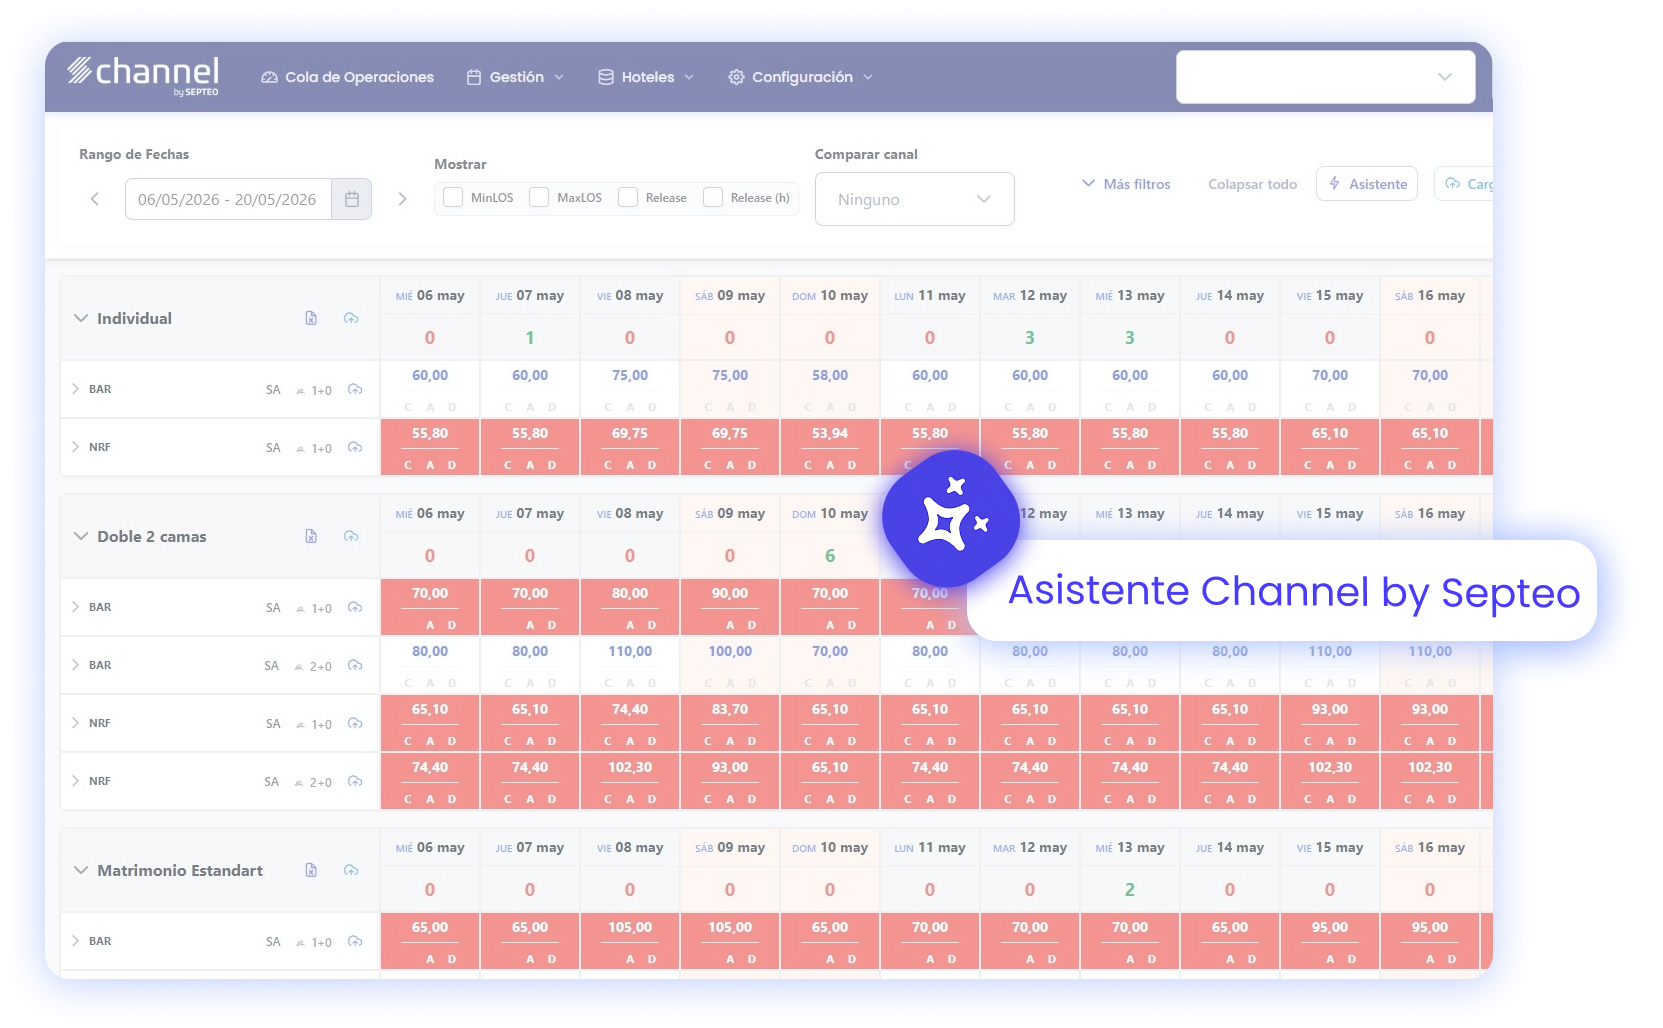Expand Doble 2 camas BAR 2+0 row
The image size is (1663, 1028).
[75, 665]
